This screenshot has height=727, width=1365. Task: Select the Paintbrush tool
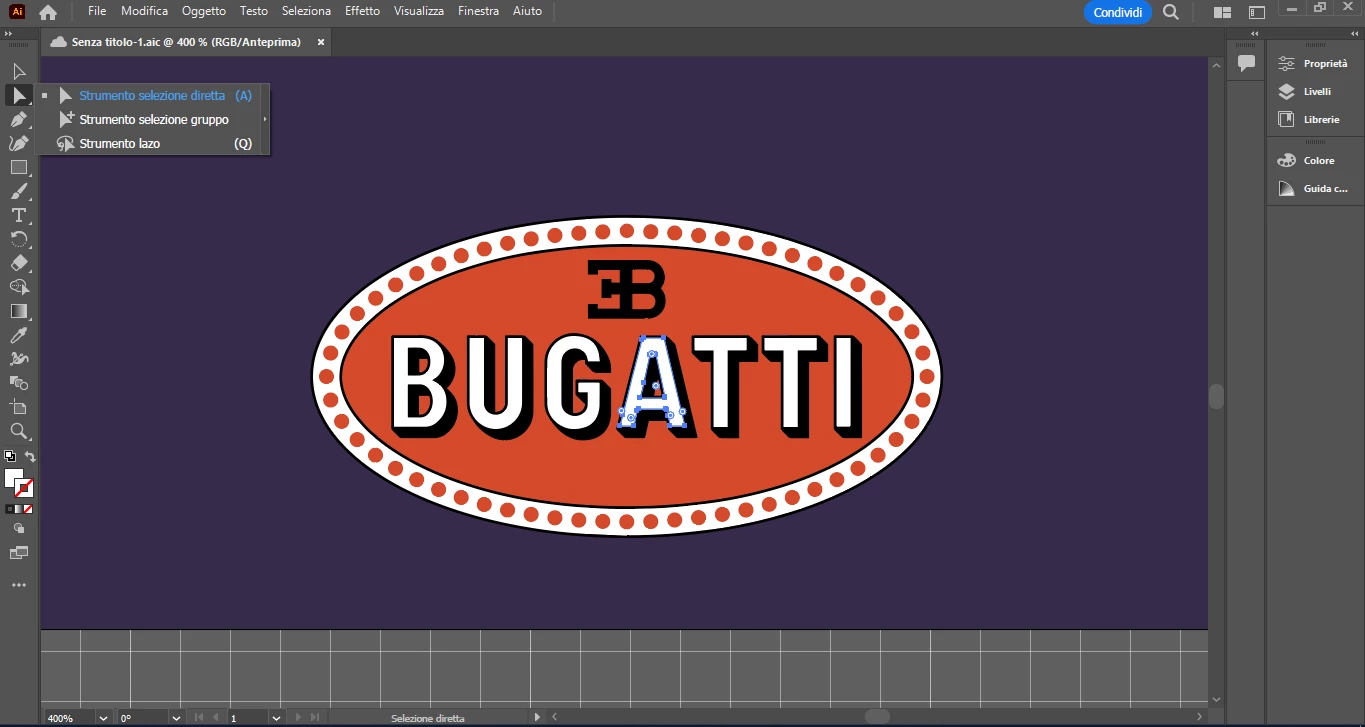(x=19, y=191)
